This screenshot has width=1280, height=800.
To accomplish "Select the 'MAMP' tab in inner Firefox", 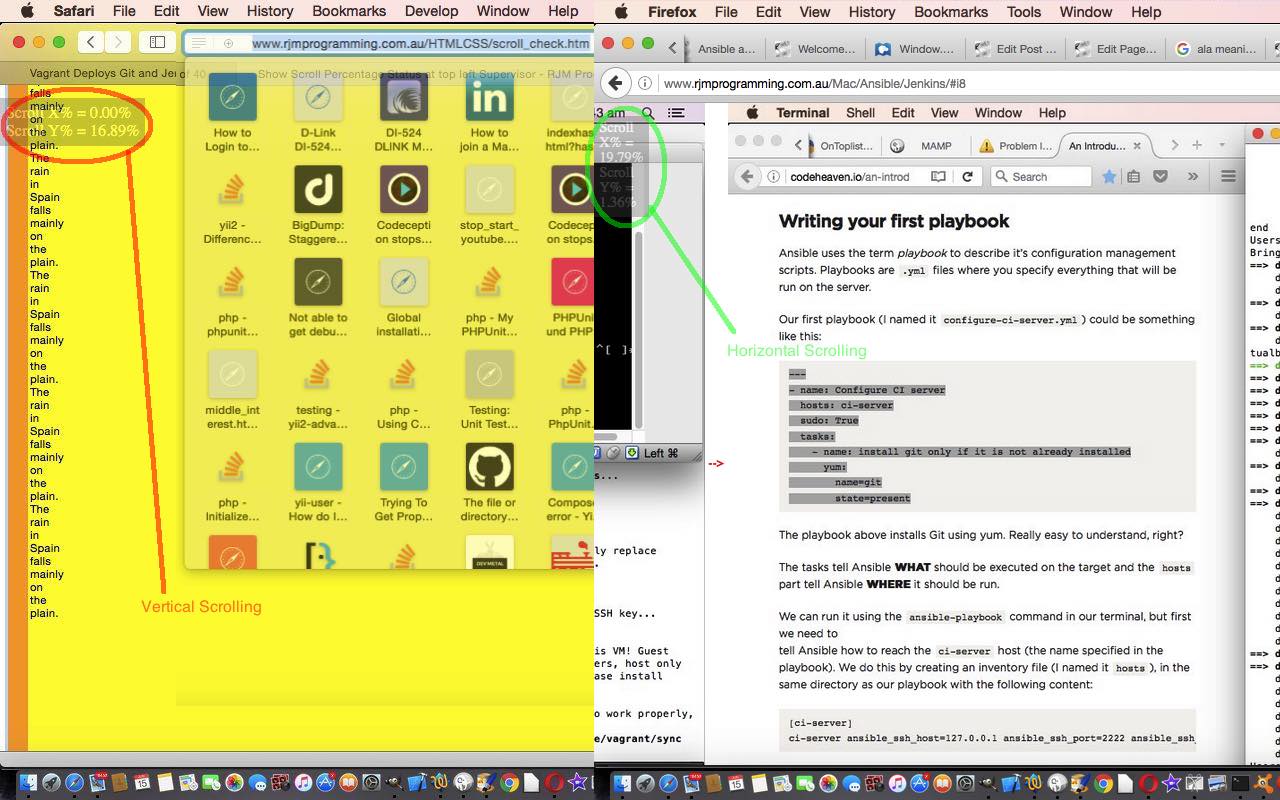I will click(x=924, y=146).
